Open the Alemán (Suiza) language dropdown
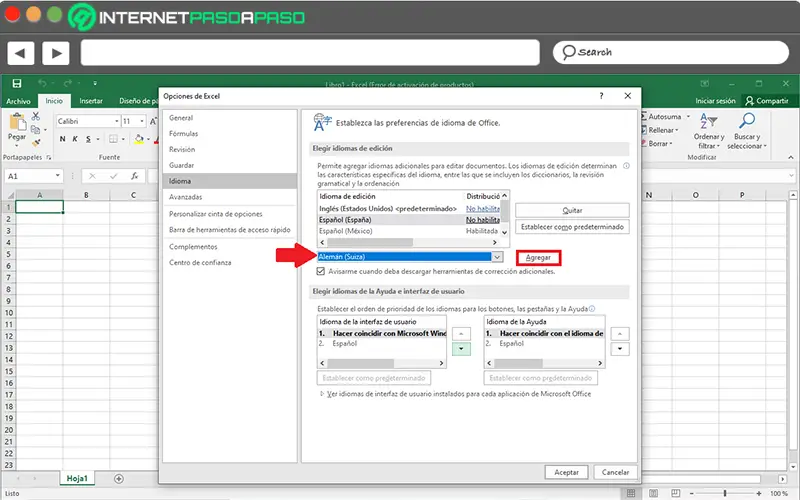The image size is (800, 500). (497, 257)
